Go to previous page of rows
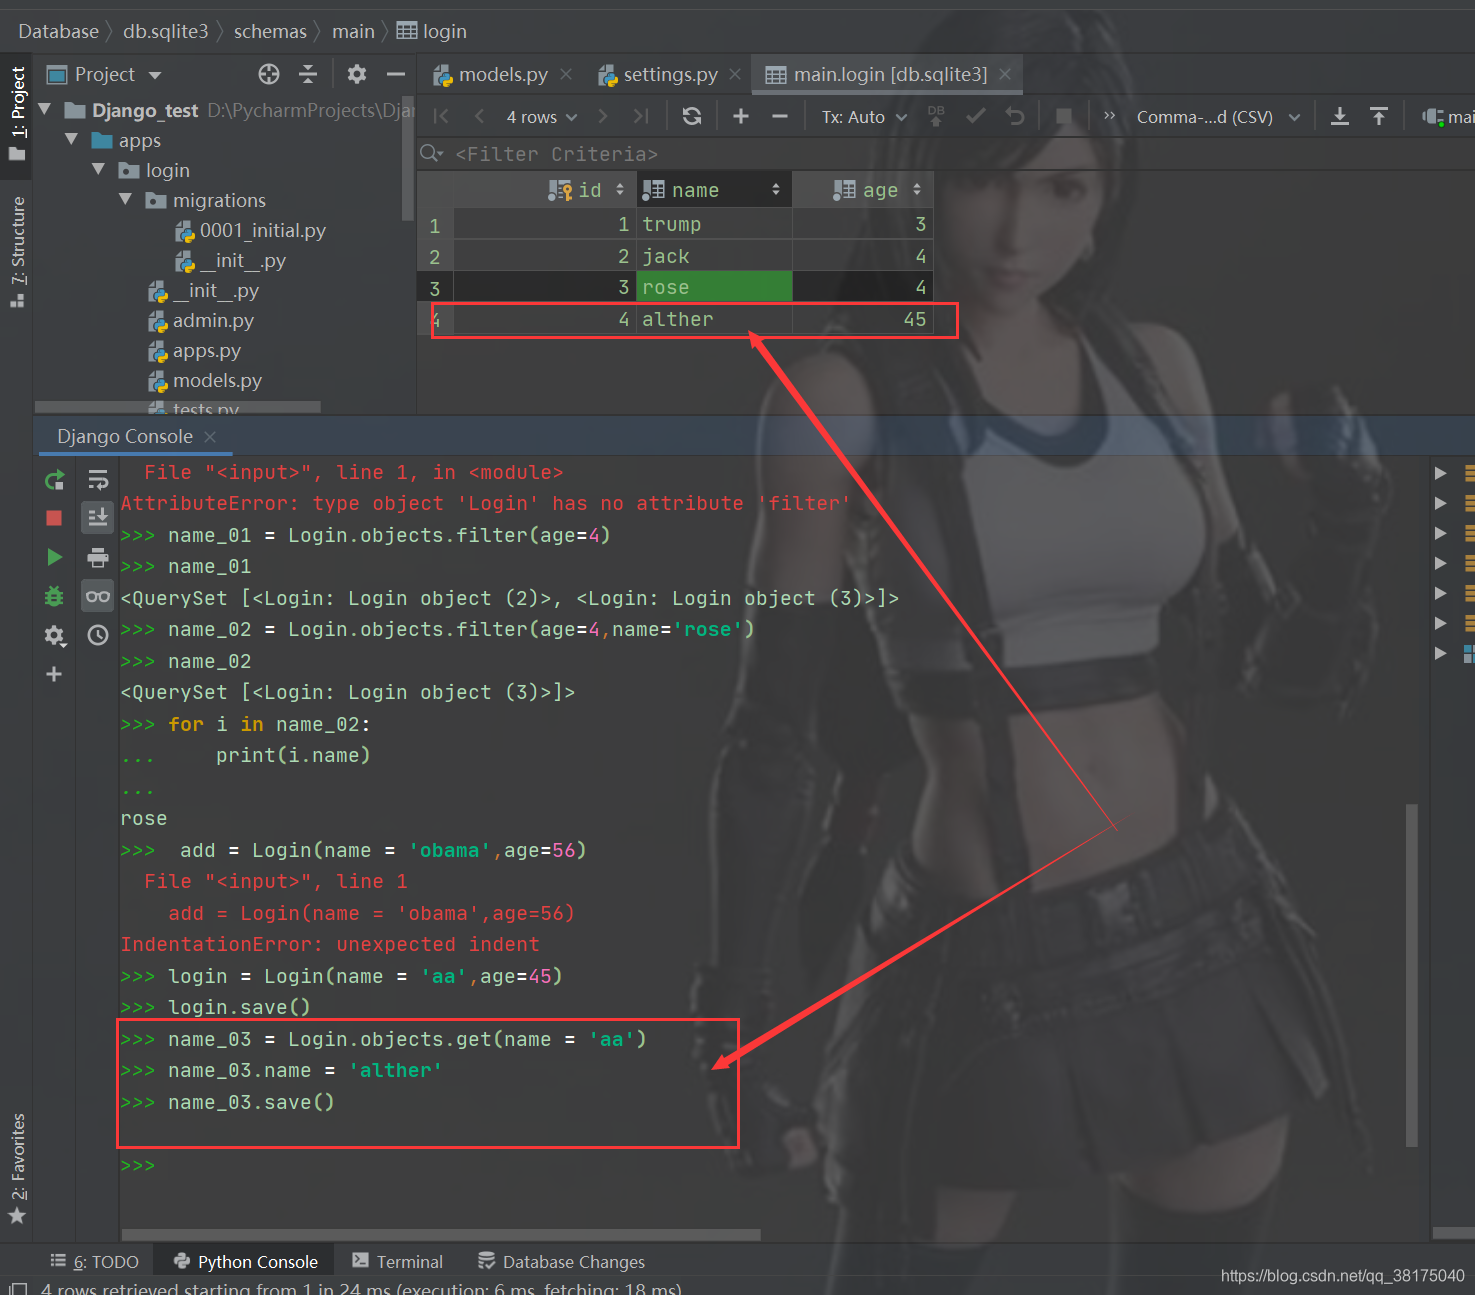Viewport: 1475px width, 1295px height. (x=480, y=117)
